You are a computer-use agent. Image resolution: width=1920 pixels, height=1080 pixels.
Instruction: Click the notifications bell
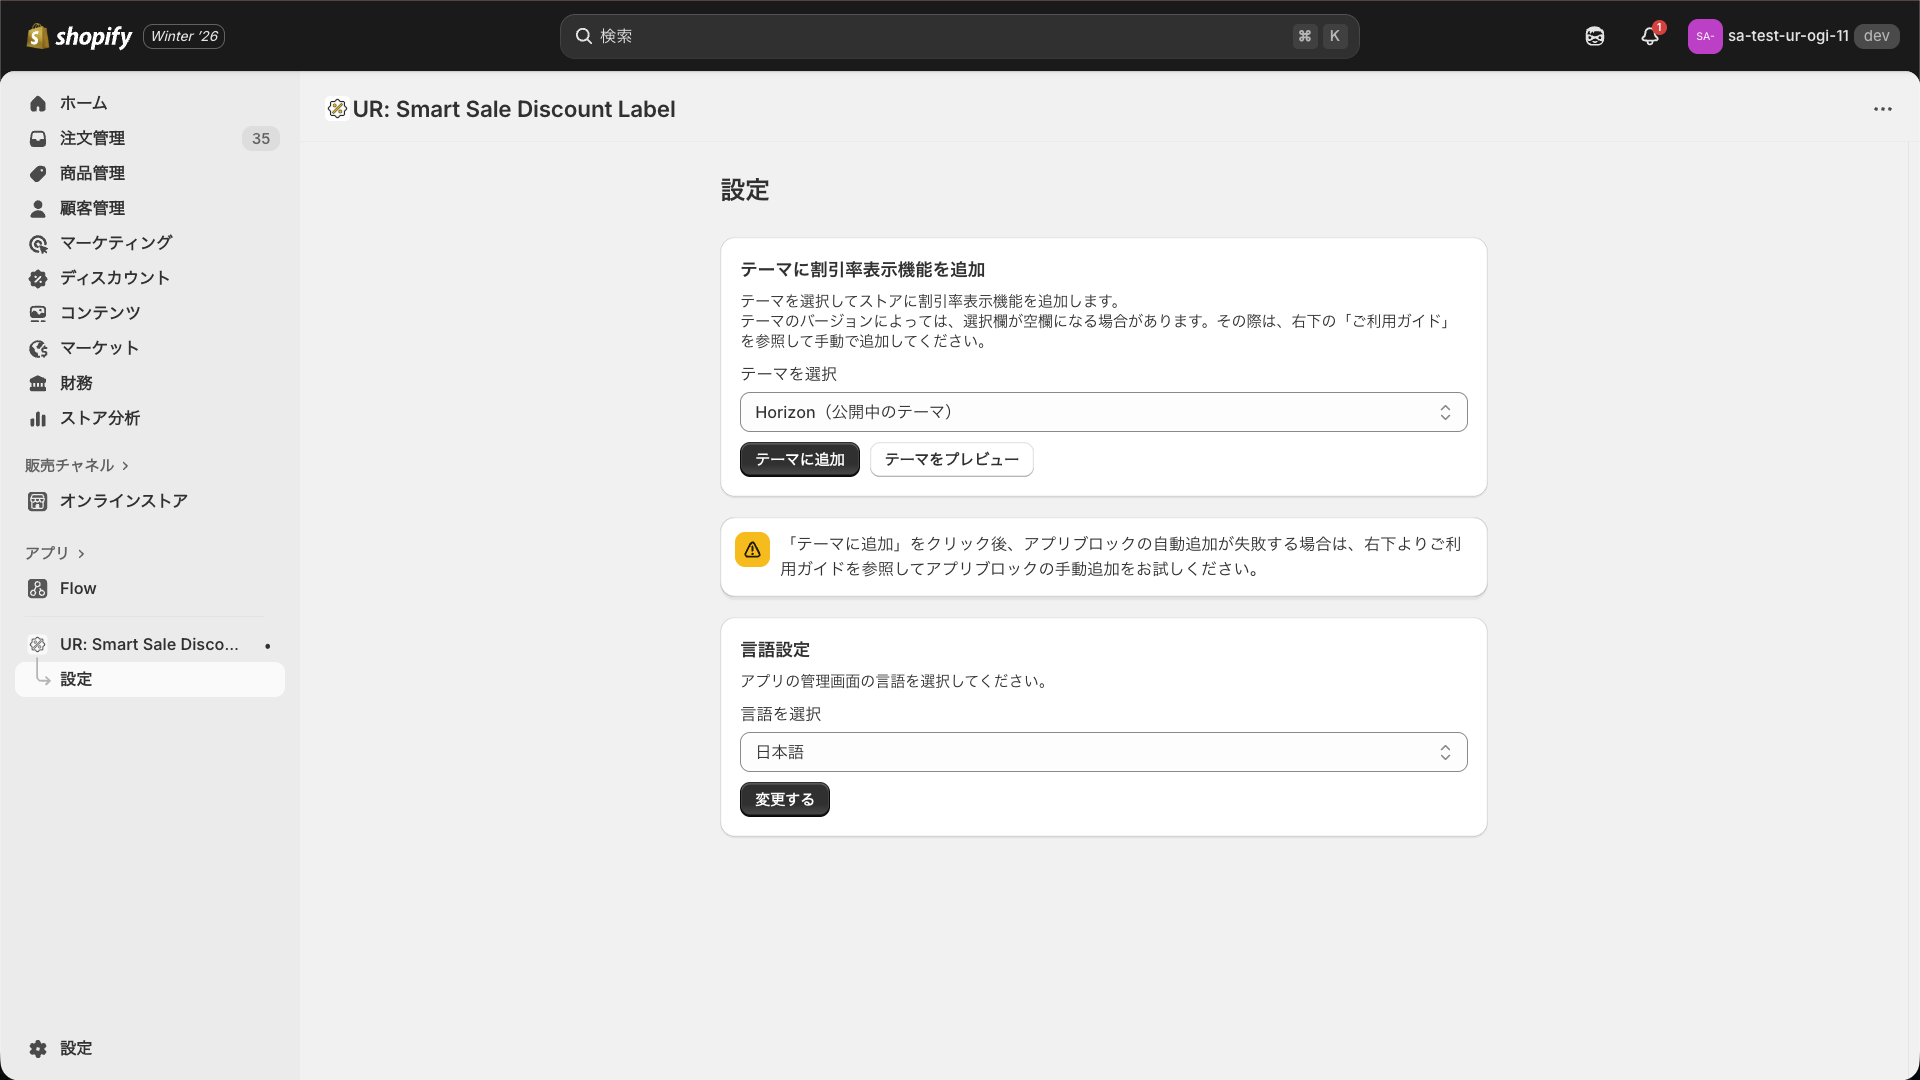(1649, 36)
